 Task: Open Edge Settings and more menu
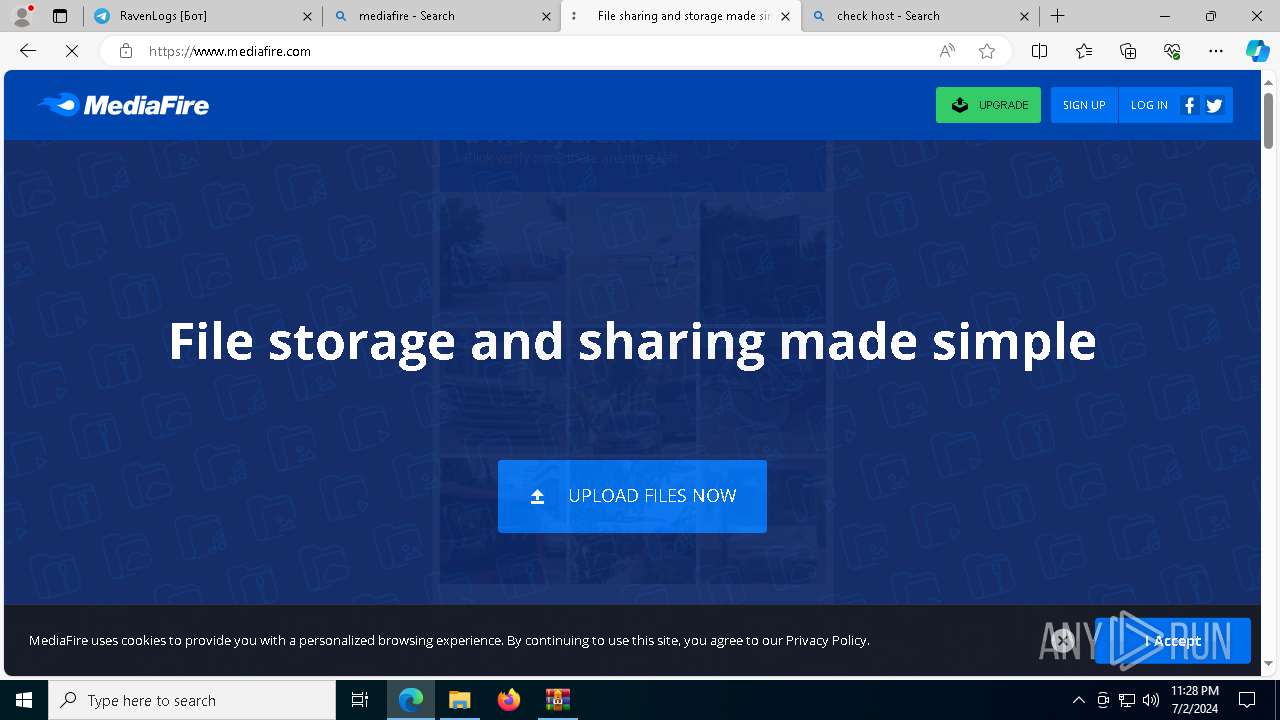1216,51
